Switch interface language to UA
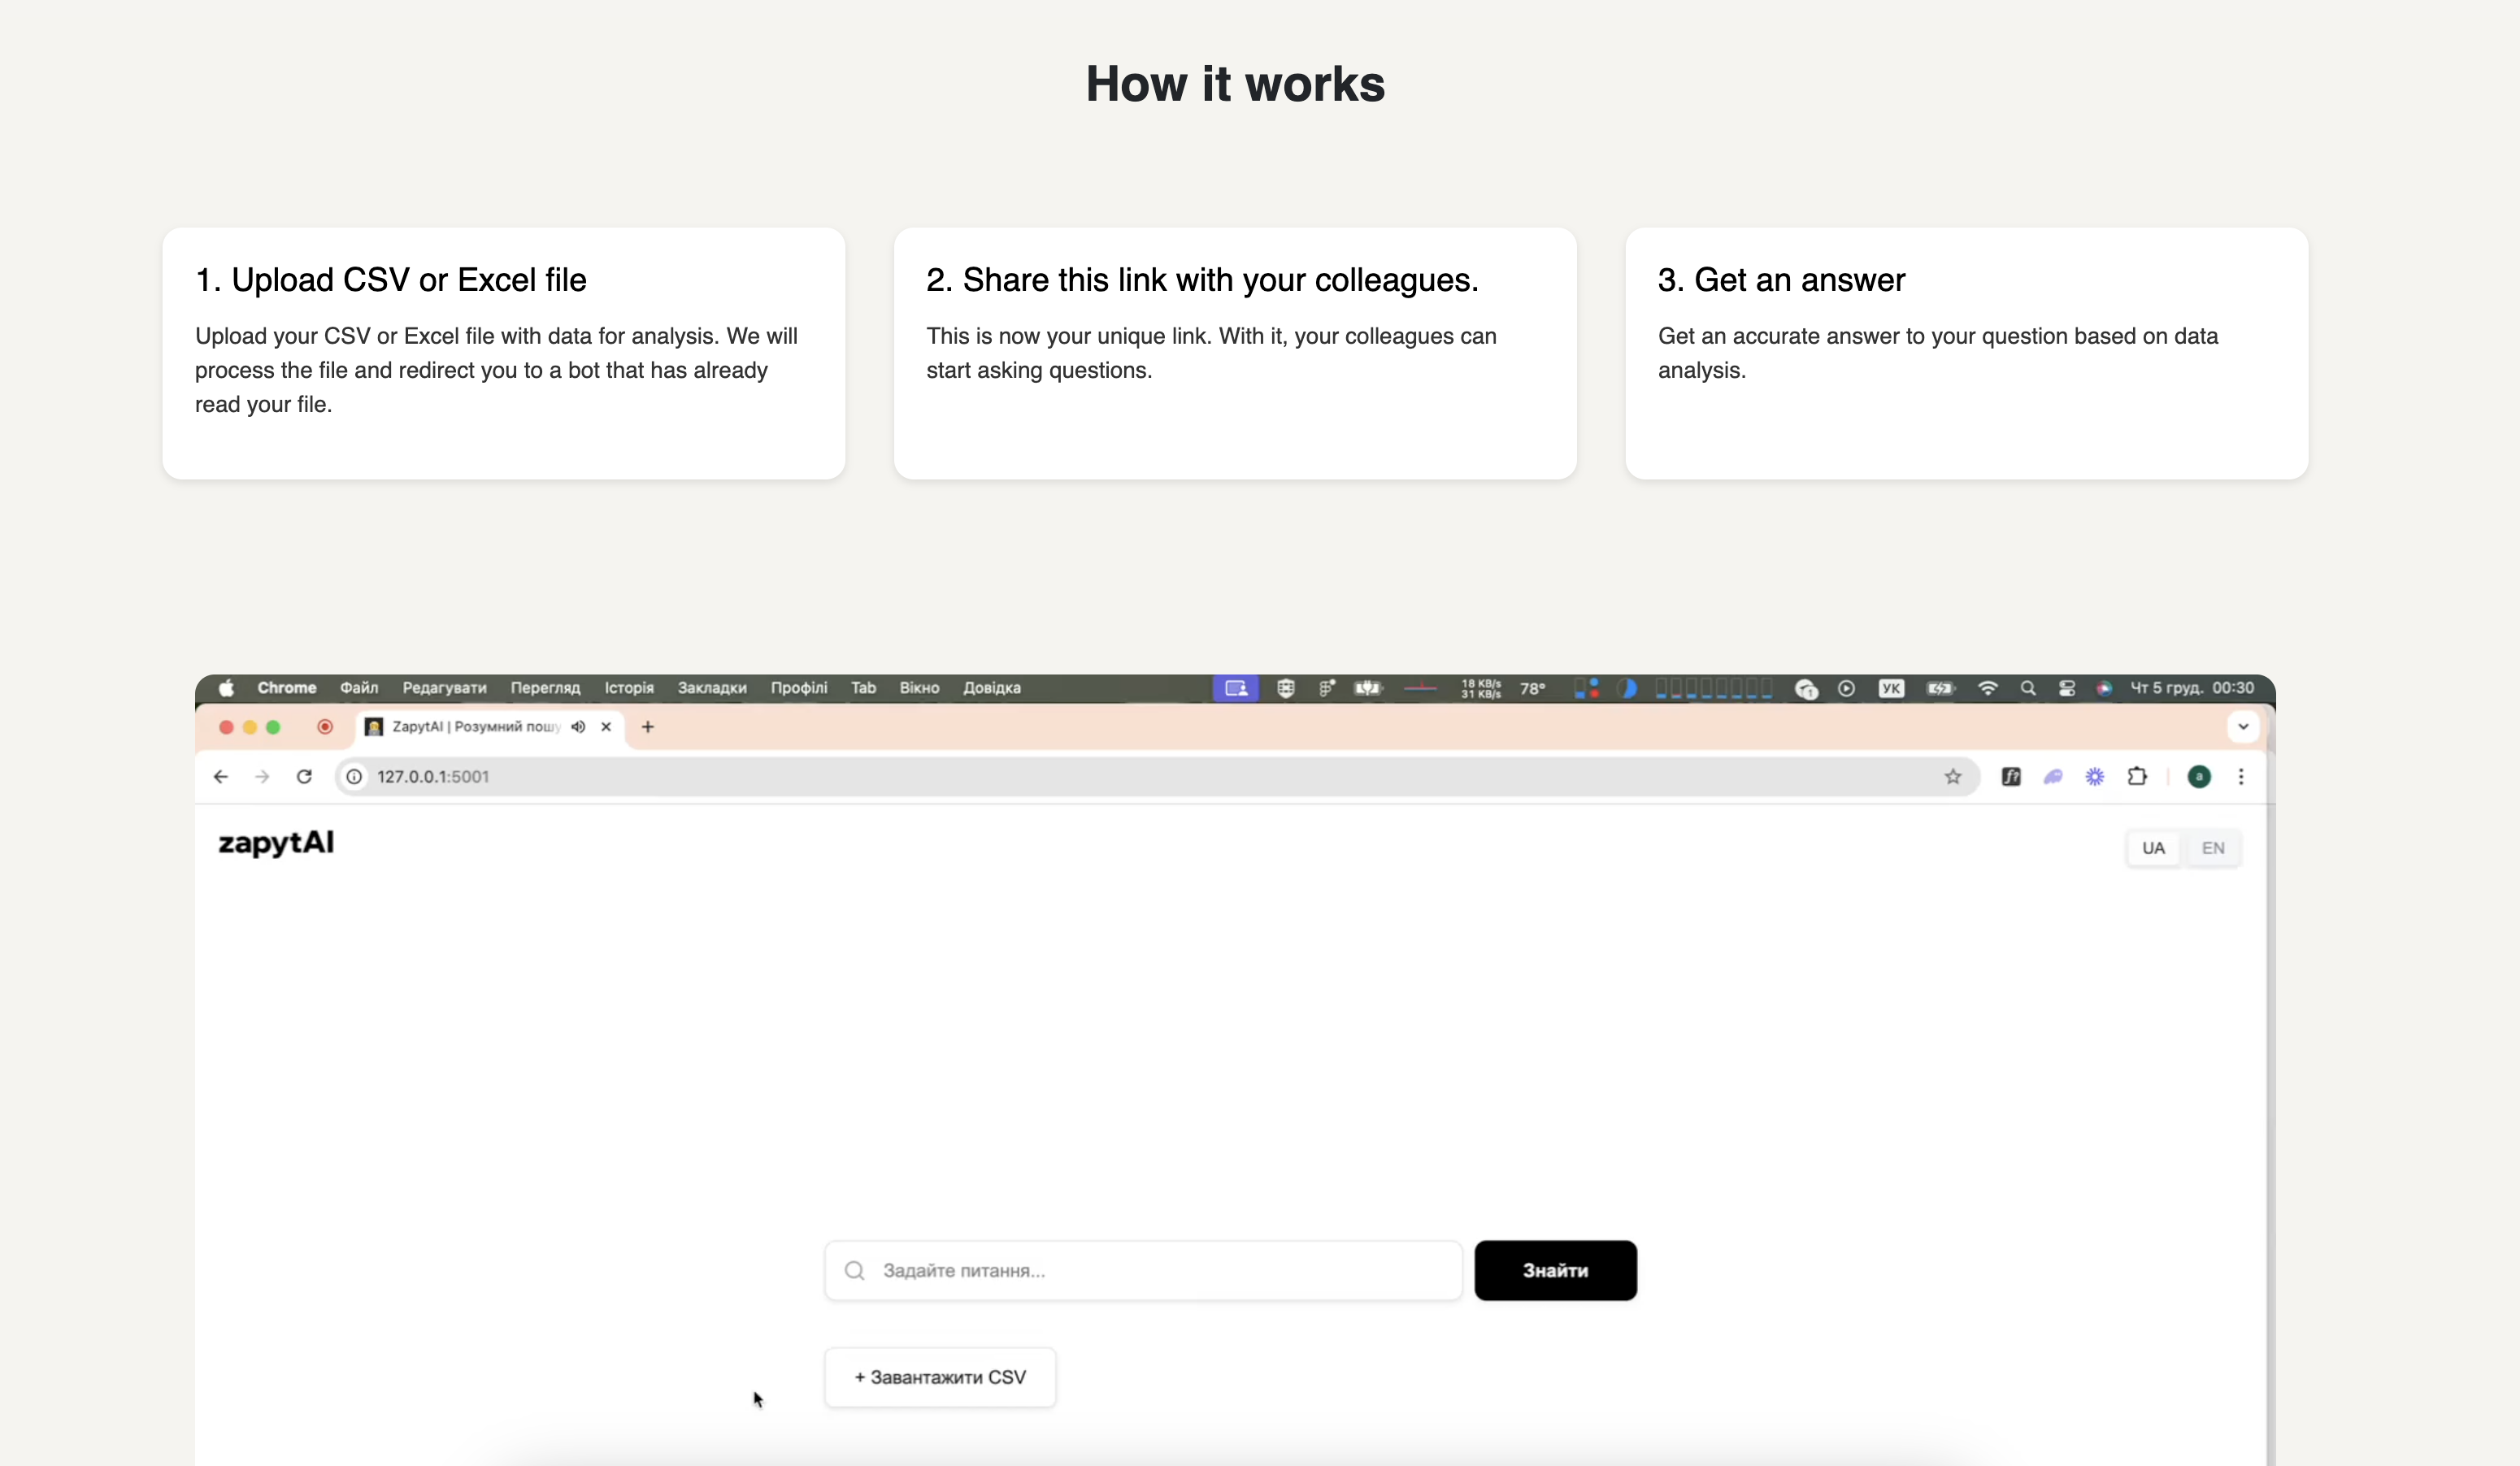The width and height of the screenshot is (2520, 1466). coord(2154,847)
